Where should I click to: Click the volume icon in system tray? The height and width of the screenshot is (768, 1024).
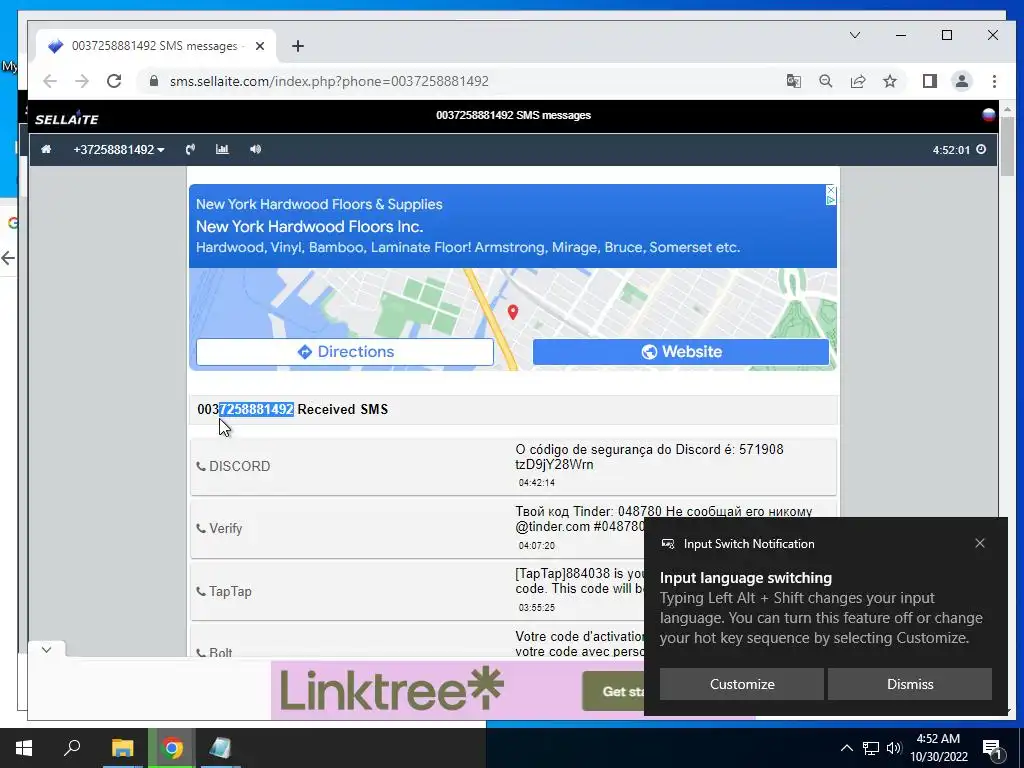[894, 748]
